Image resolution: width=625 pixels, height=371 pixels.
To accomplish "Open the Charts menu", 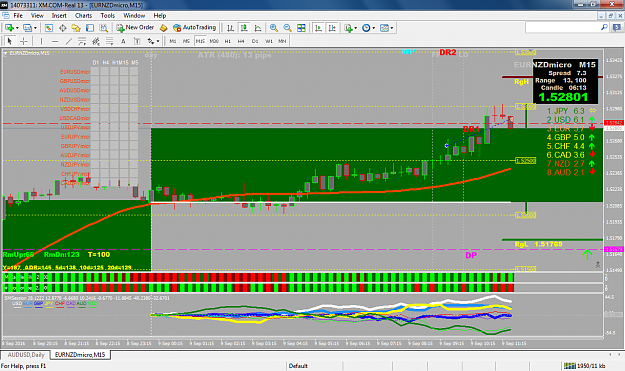I will [83, 16].
